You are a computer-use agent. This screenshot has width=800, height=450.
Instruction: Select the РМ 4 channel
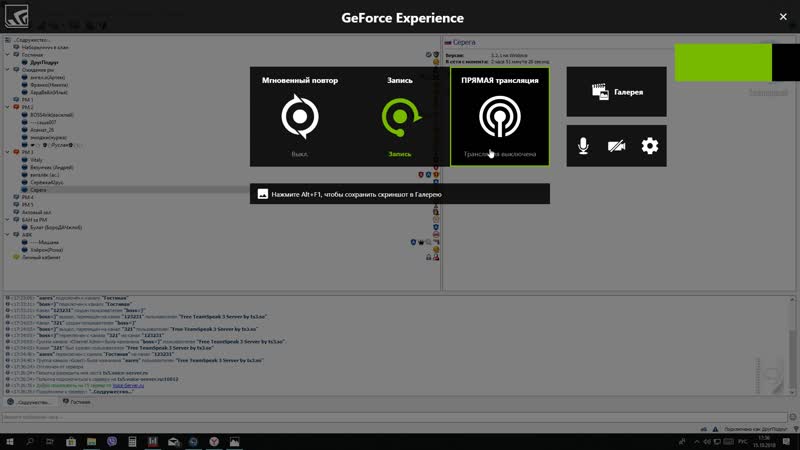pos(28,197)
